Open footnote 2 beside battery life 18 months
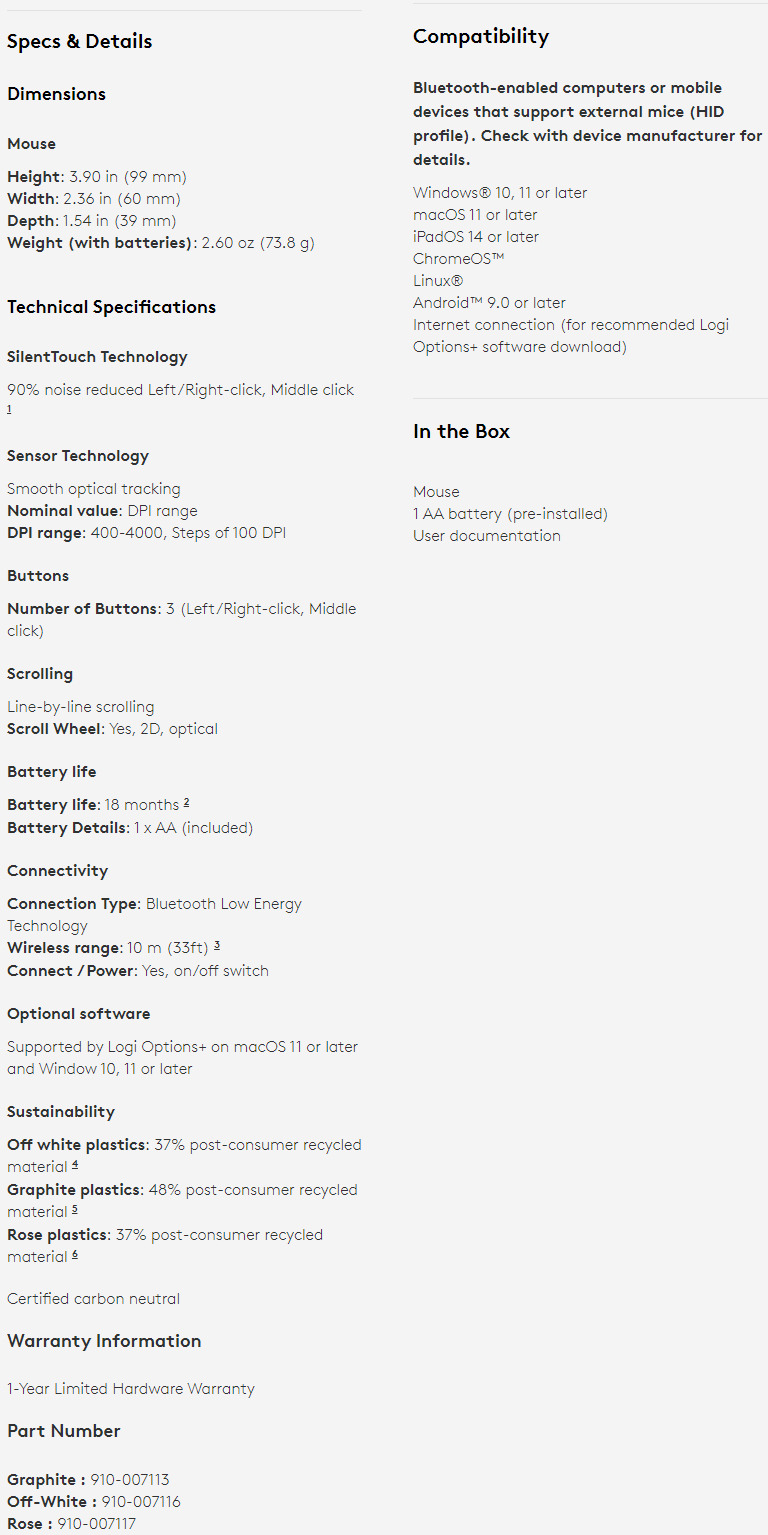The height and width of the screenshot is (1535, 768). tap(186, 803)
